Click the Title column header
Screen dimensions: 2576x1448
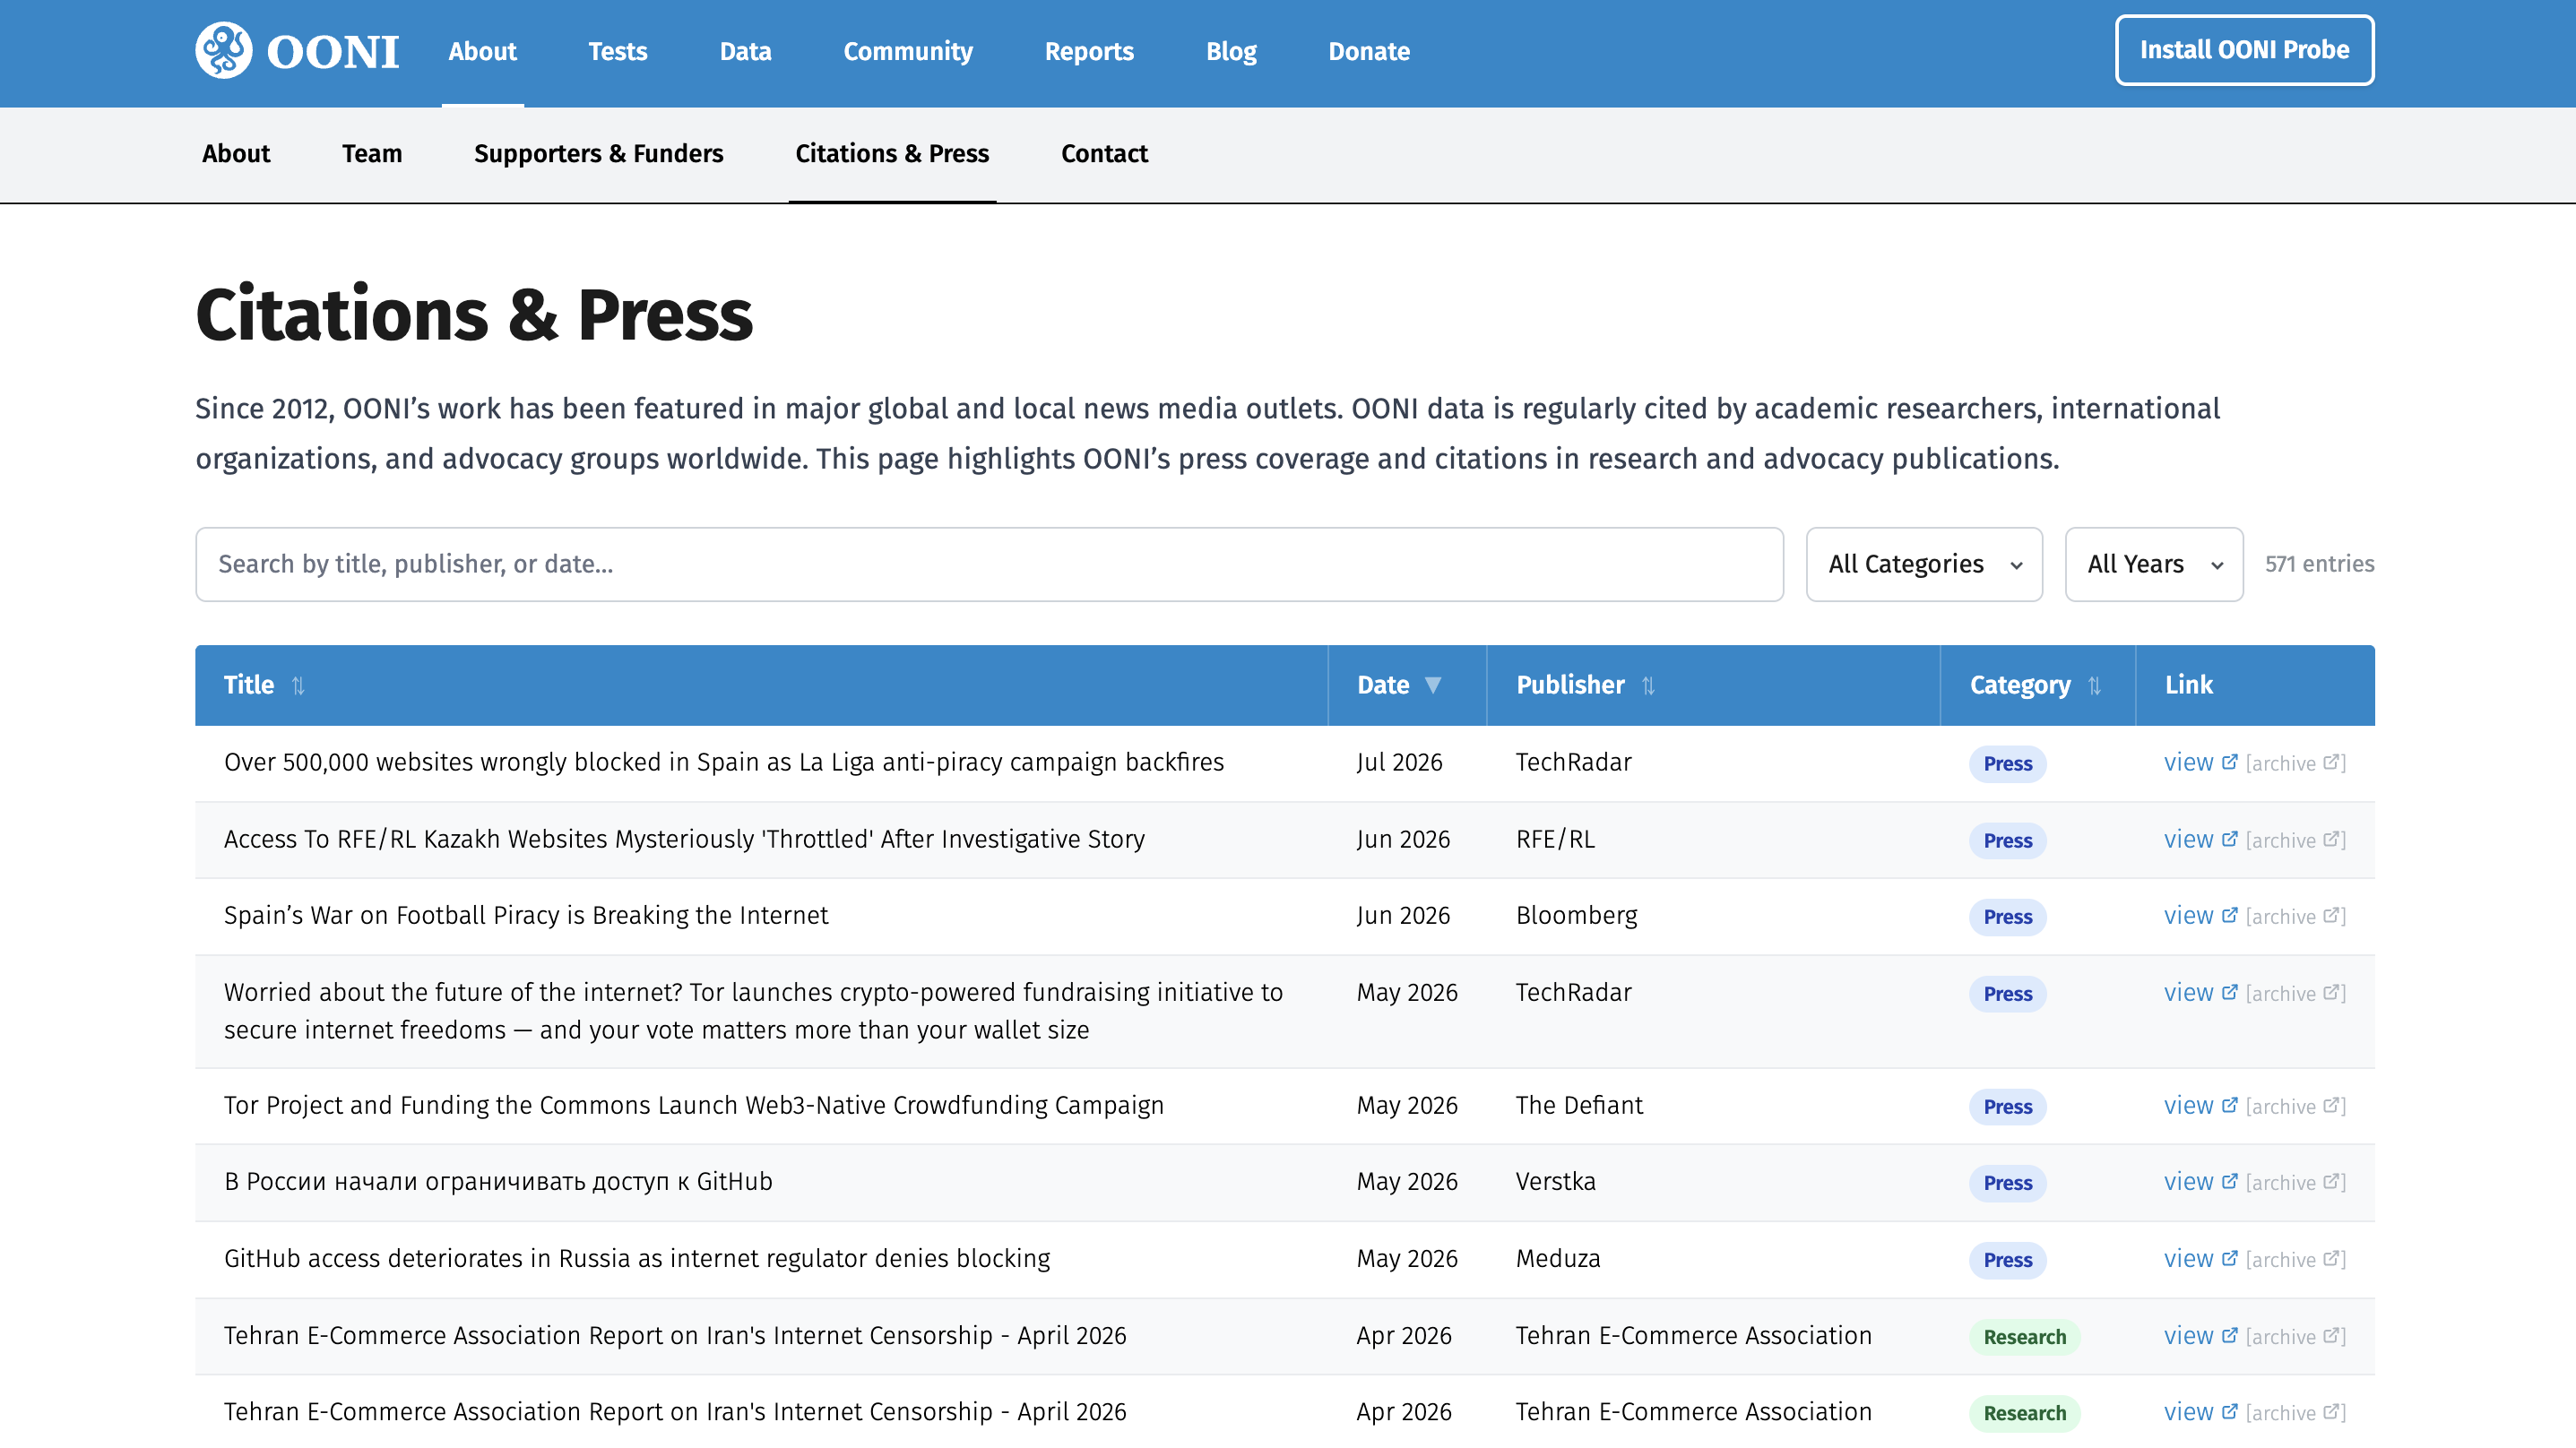click(761, 685)
